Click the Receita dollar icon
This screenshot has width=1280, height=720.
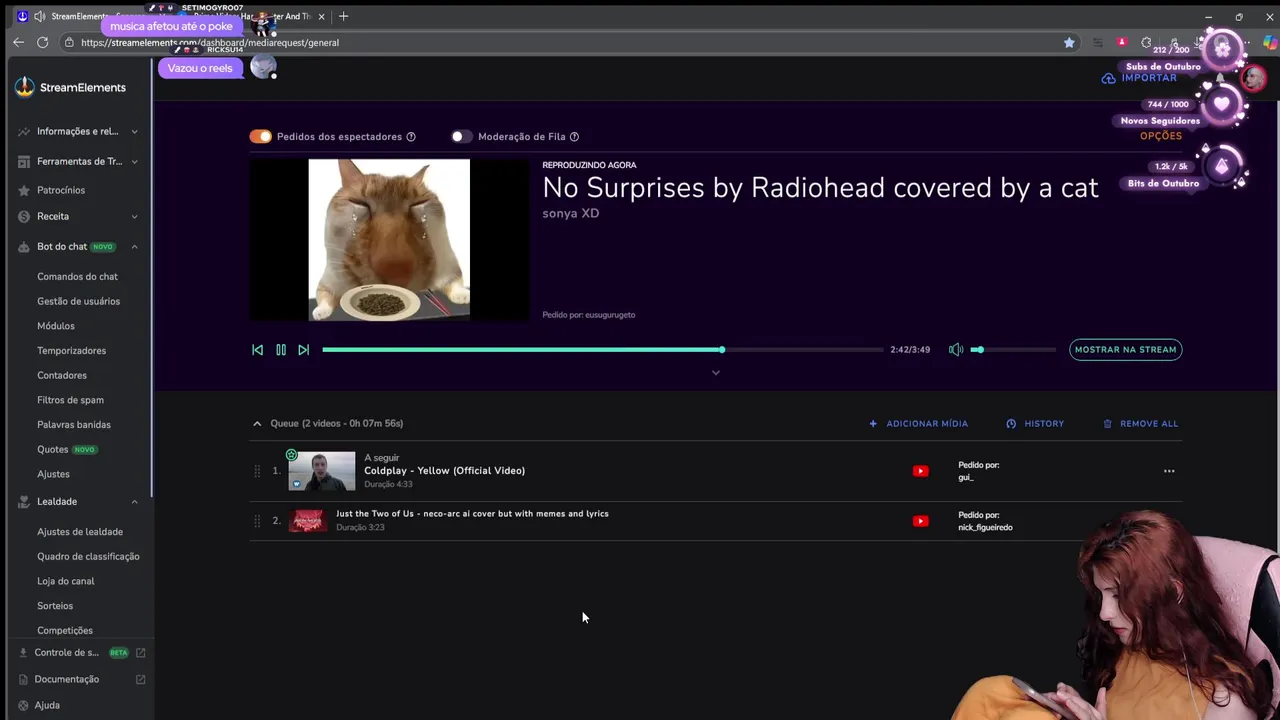point(24,216)
